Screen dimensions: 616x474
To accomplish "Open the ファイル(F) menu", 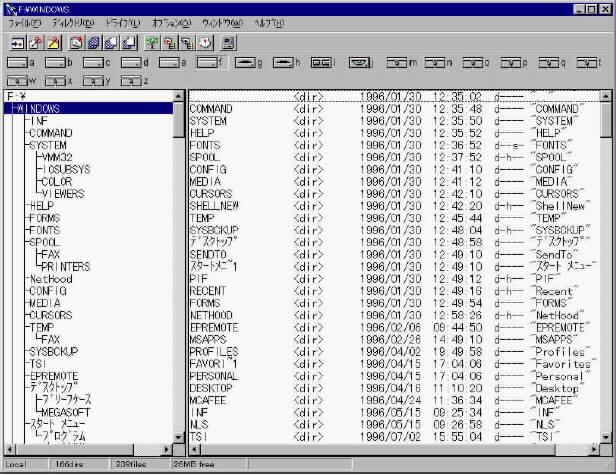I will pos(22,22).
